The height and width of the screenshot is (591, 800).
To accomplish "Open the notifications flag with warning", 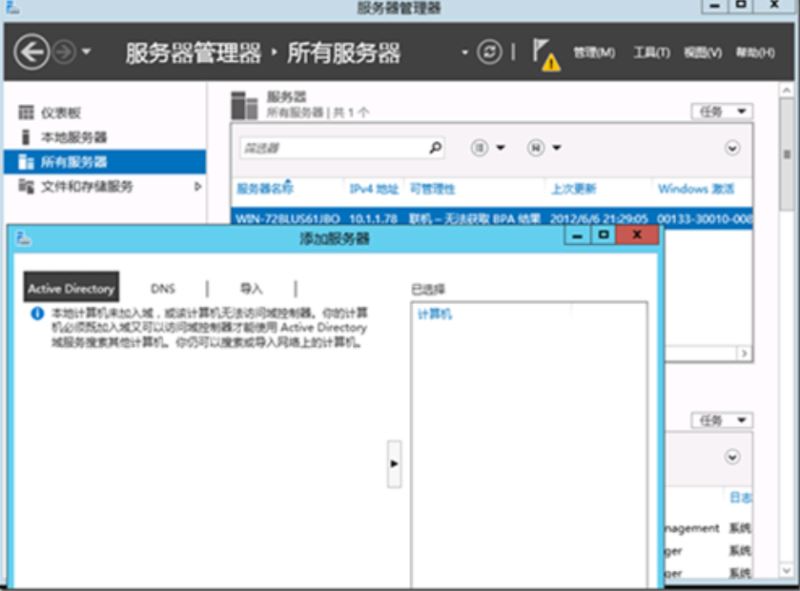I will click(x=546, y=54).
